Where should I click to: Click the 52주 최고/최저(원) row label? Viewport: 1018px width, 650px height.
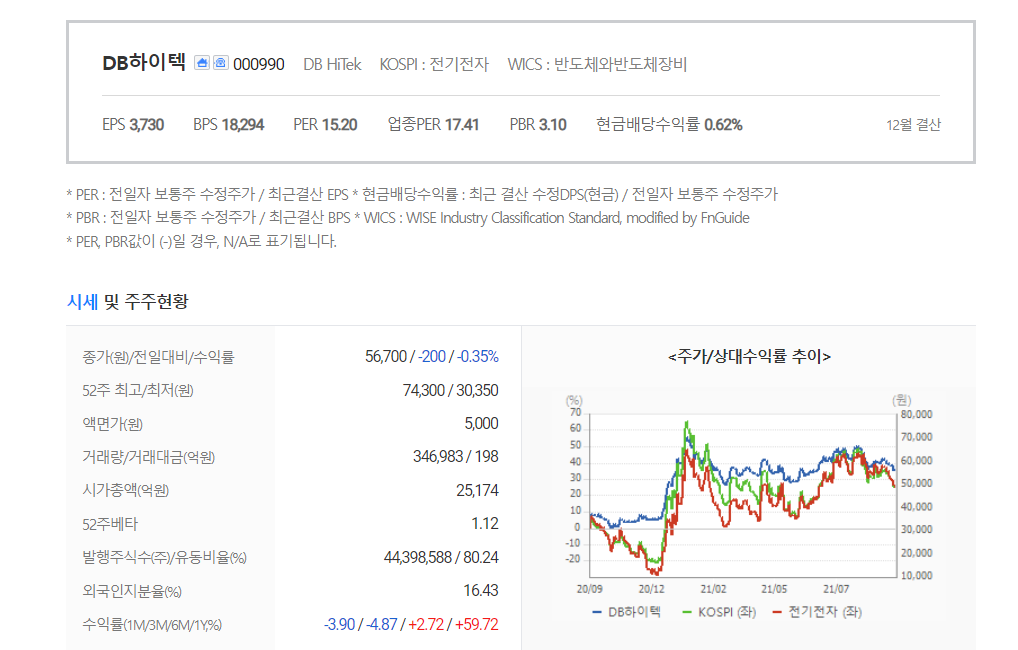point(138,390)
